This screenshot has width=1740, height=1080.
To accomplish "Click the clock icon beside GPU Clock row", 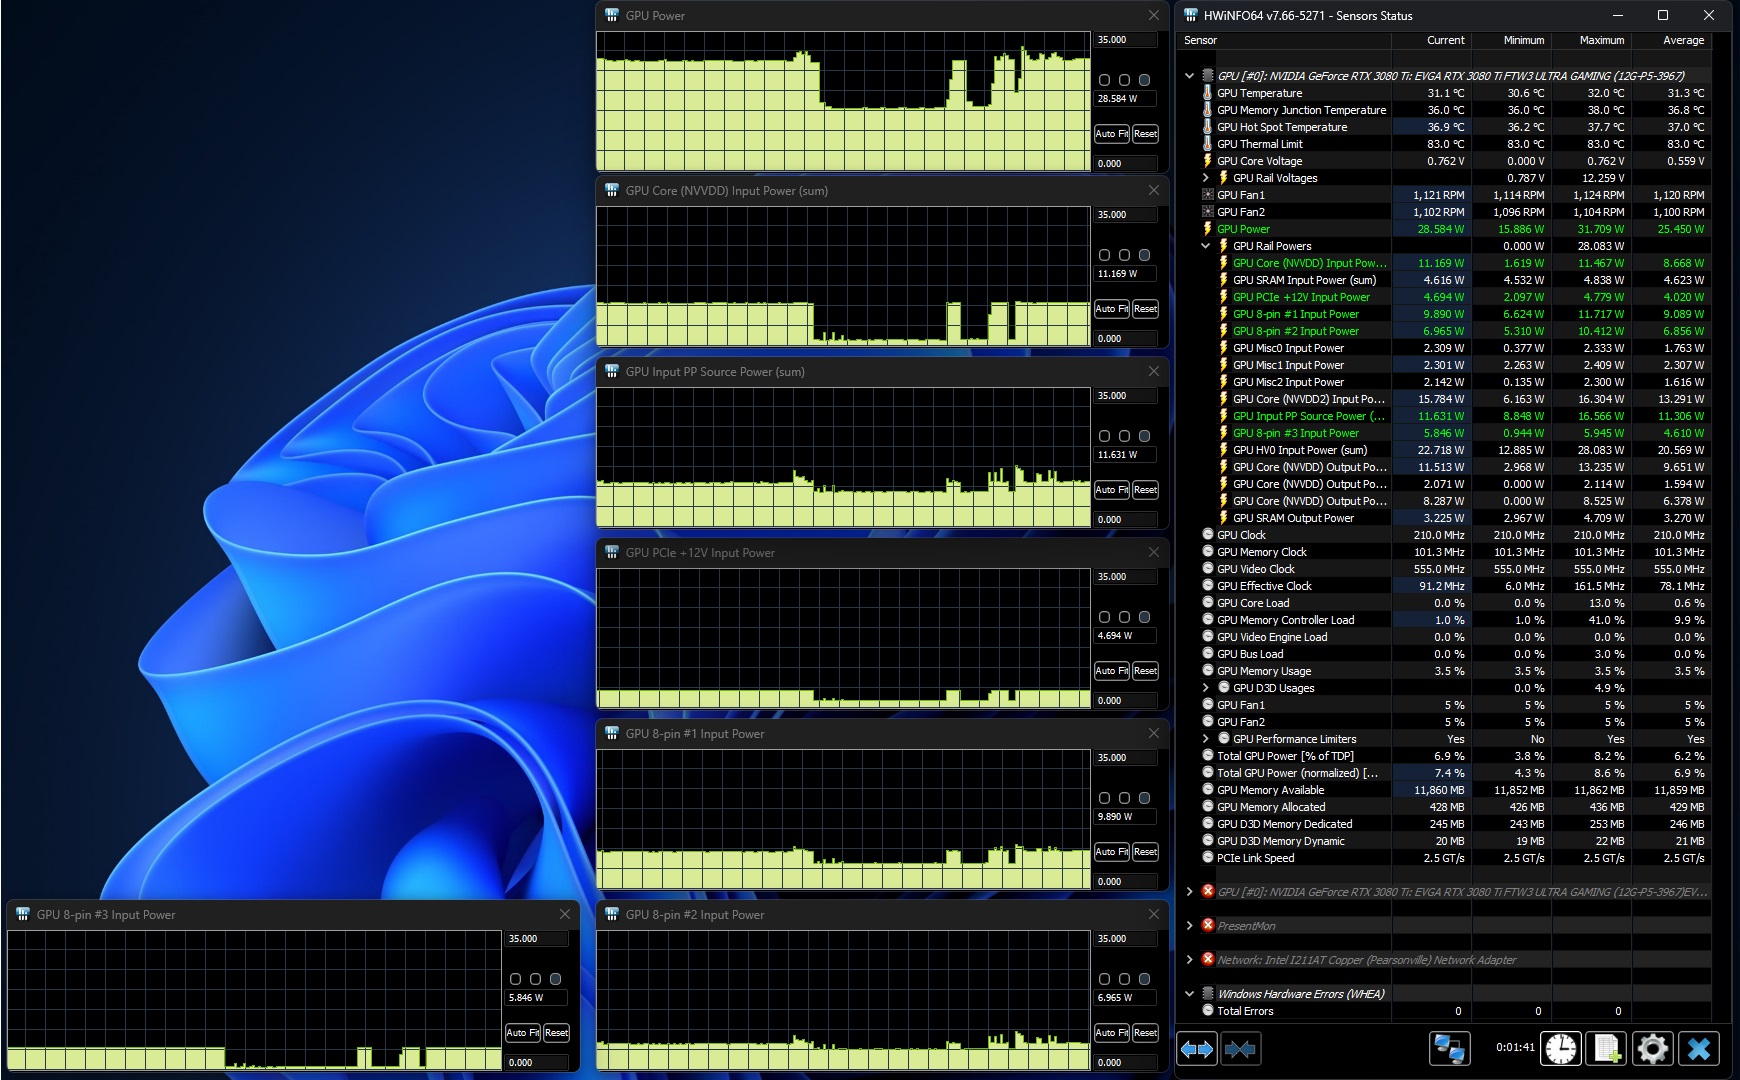I will 1207,535.
